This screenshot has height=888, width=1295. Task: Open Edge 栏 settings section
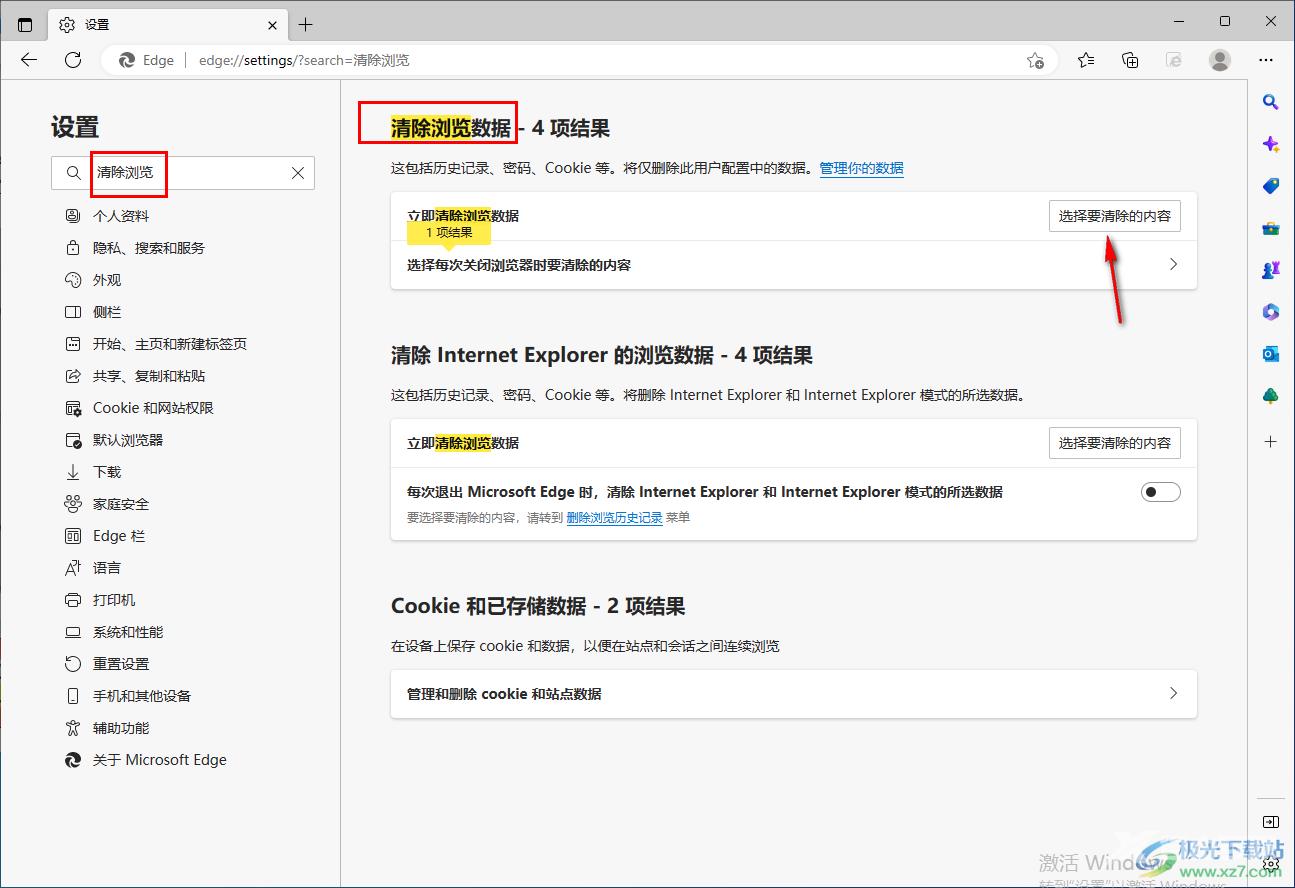119,536
